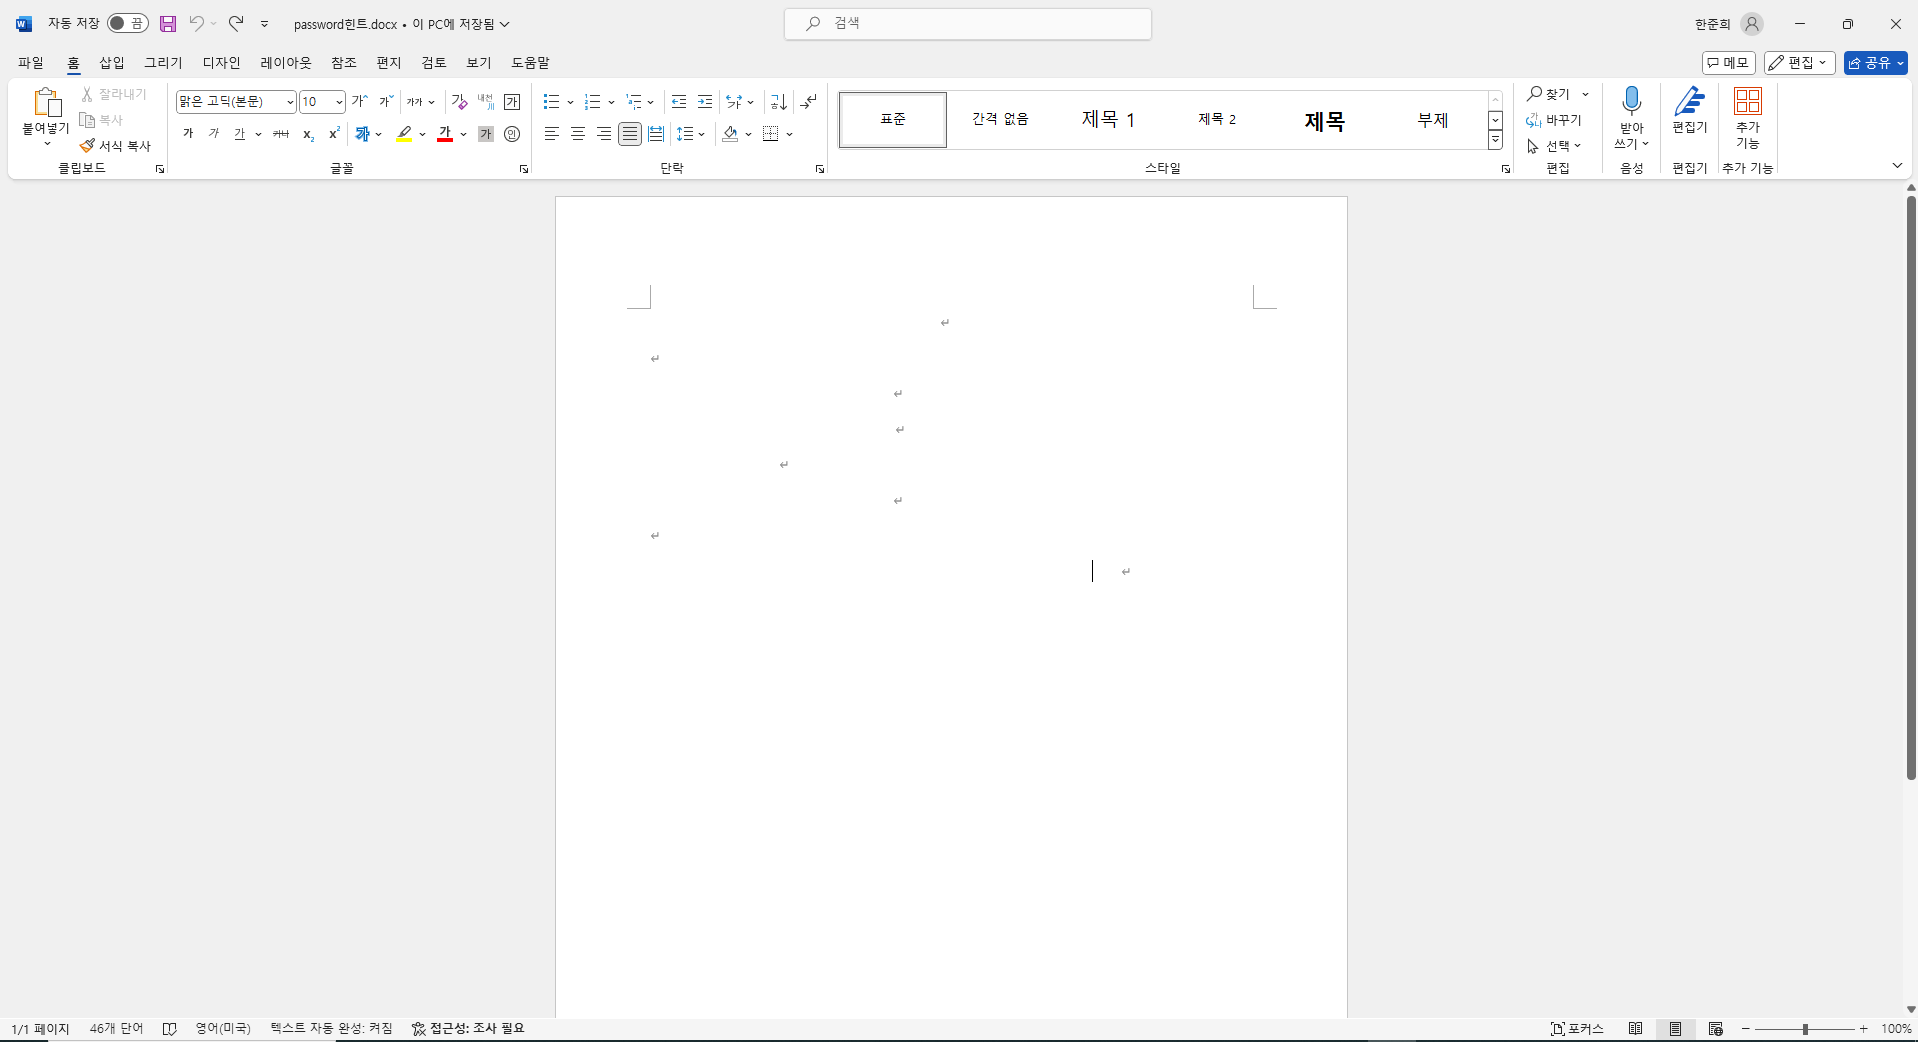Decrease paragraph indent

coord(679,101)
